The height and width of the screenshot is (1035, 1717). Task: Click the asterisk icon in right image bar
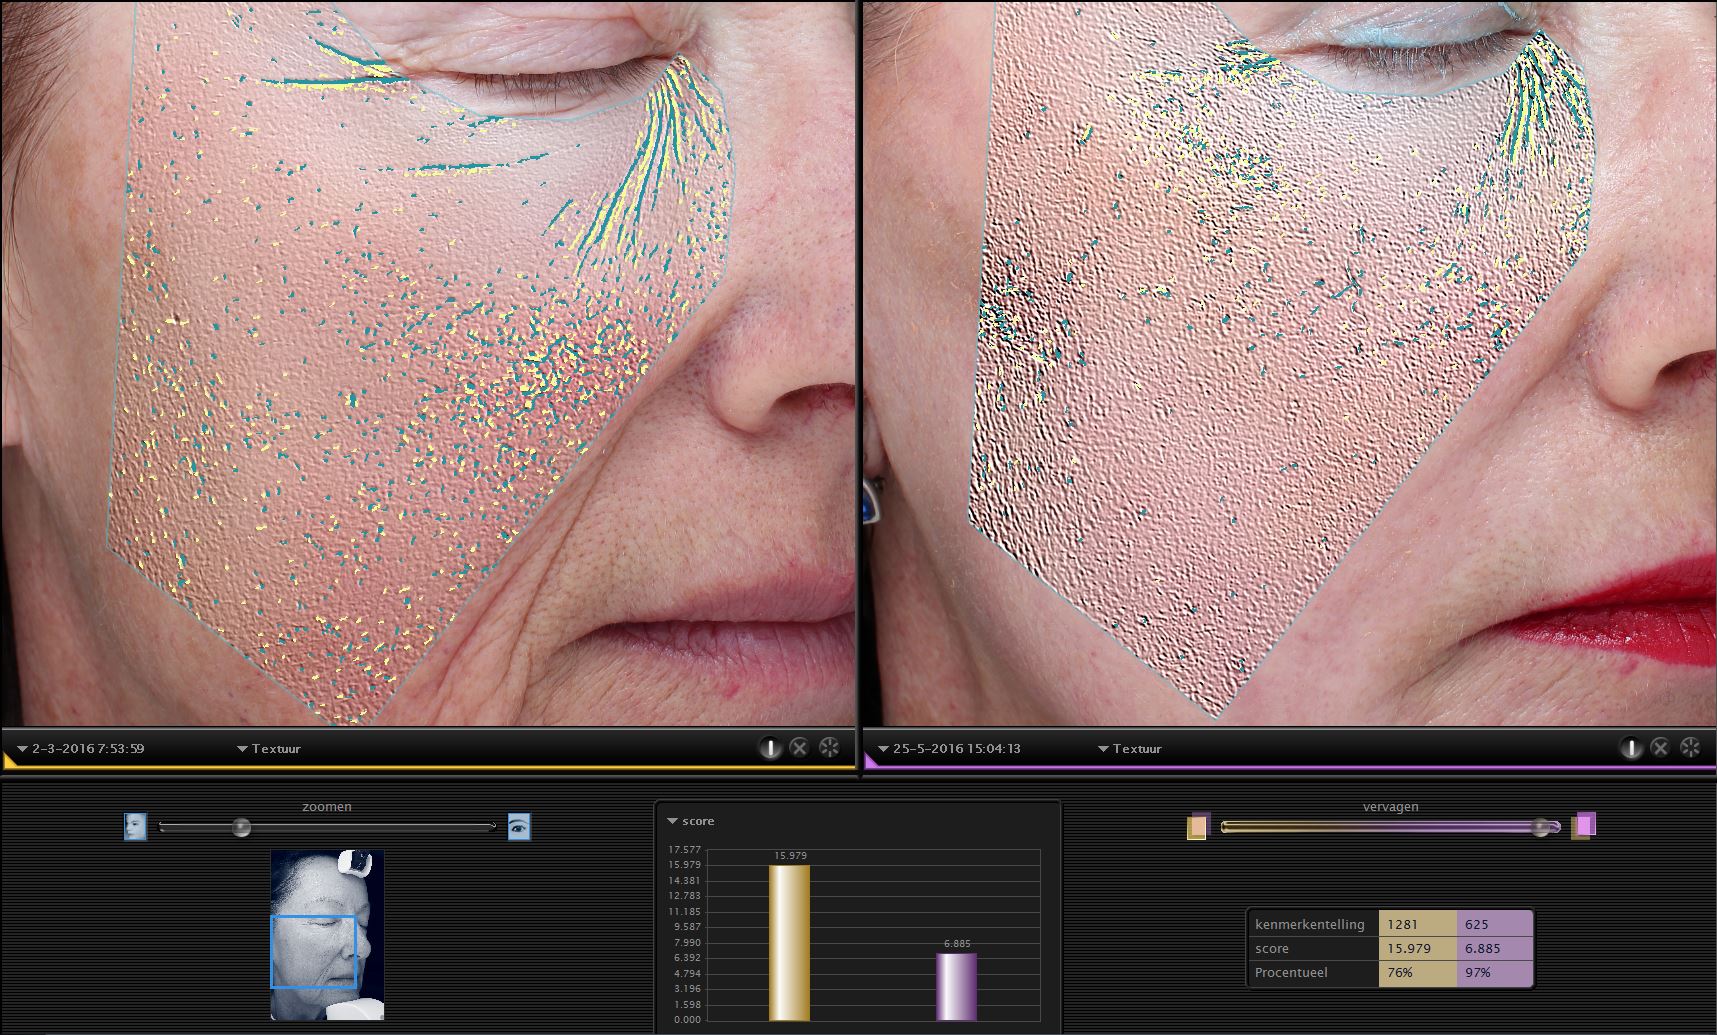pyautogui.click(x=1690, y=747)
